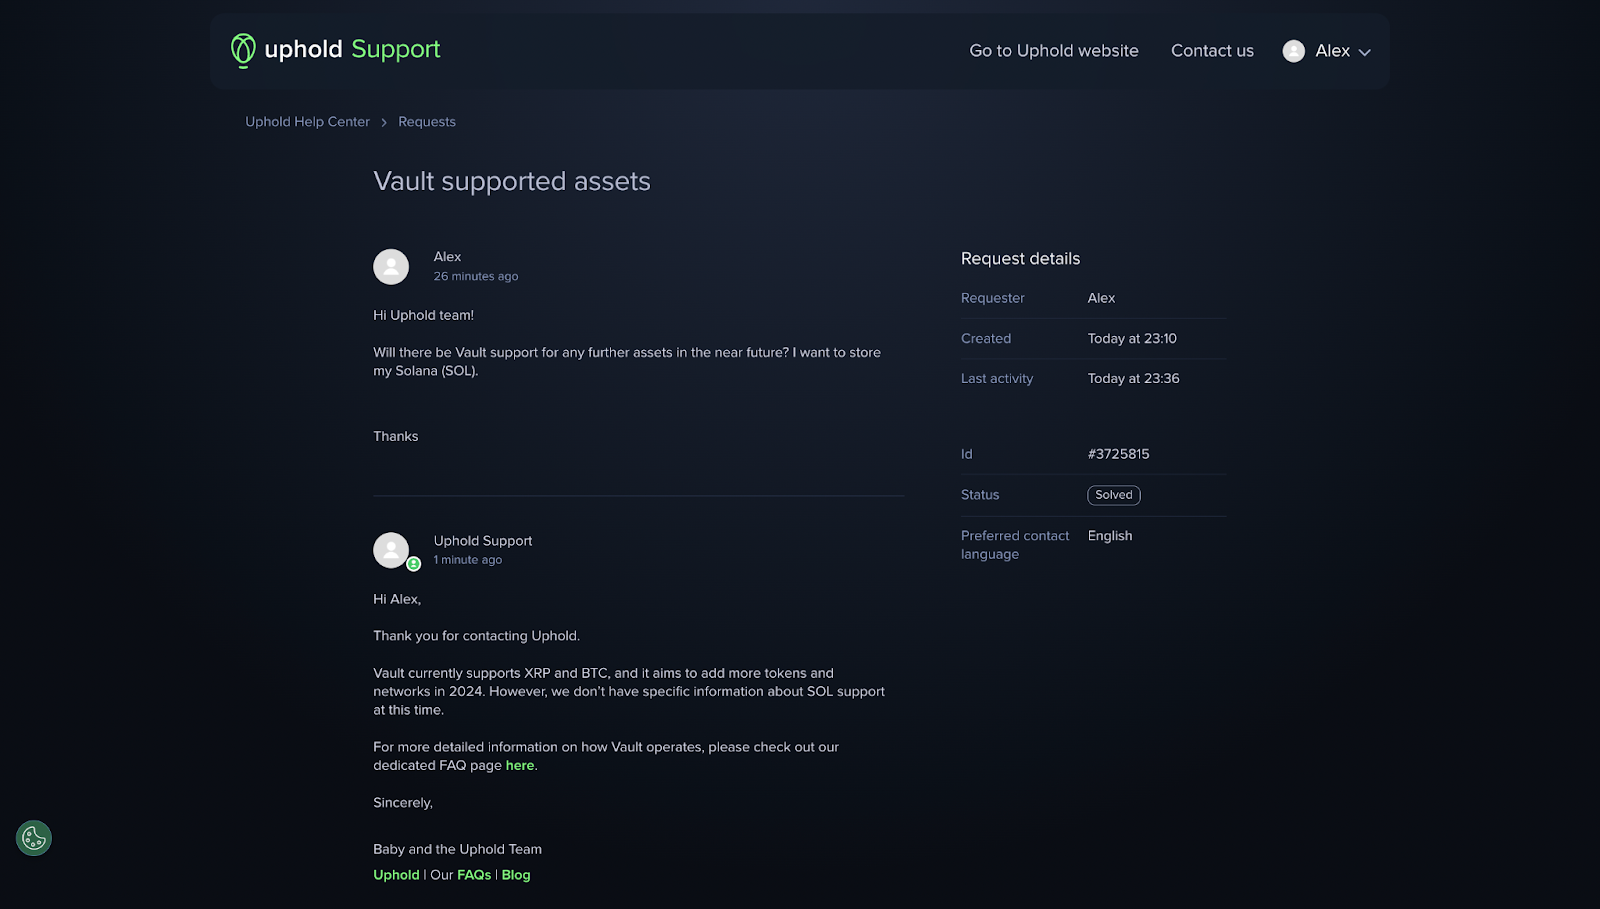Select the 'Vault supported assets' heading
The image size is (1600, 909).
(512, 181)
